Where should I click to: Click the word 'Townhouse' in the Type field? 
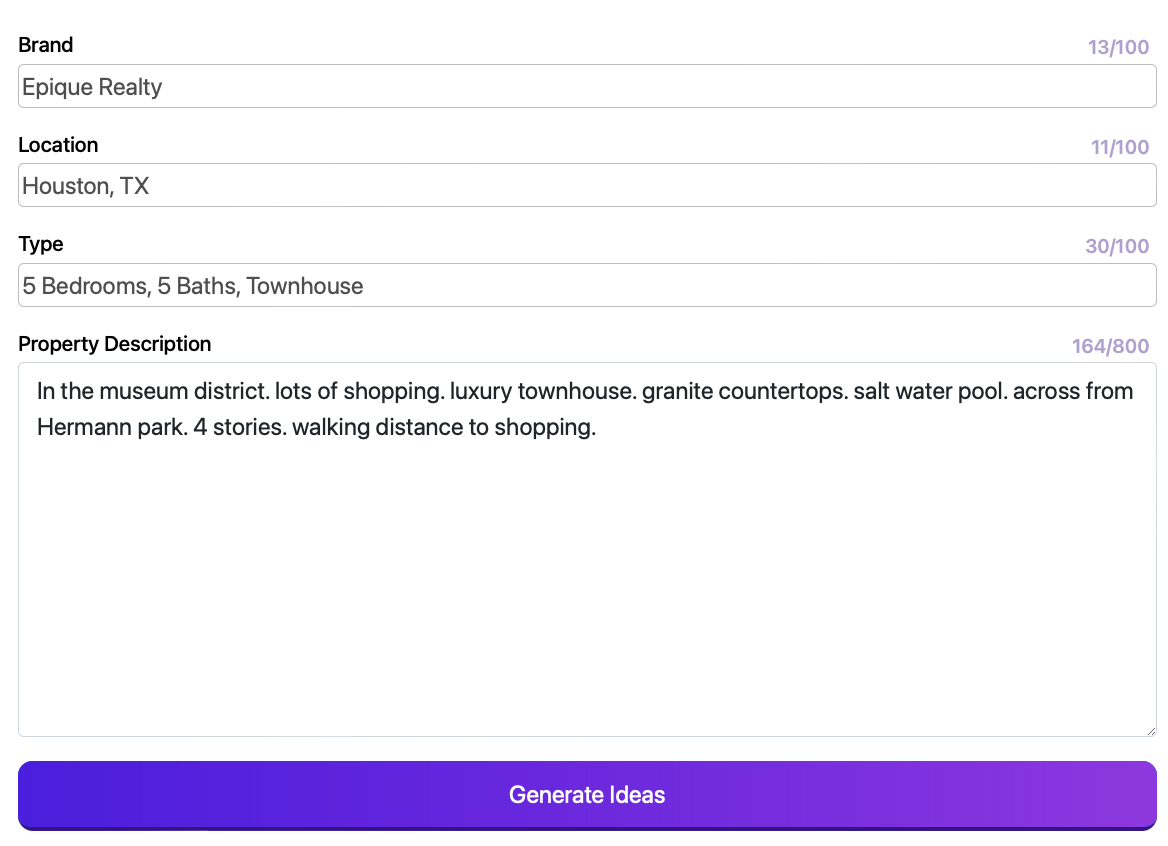coord(305,287)
